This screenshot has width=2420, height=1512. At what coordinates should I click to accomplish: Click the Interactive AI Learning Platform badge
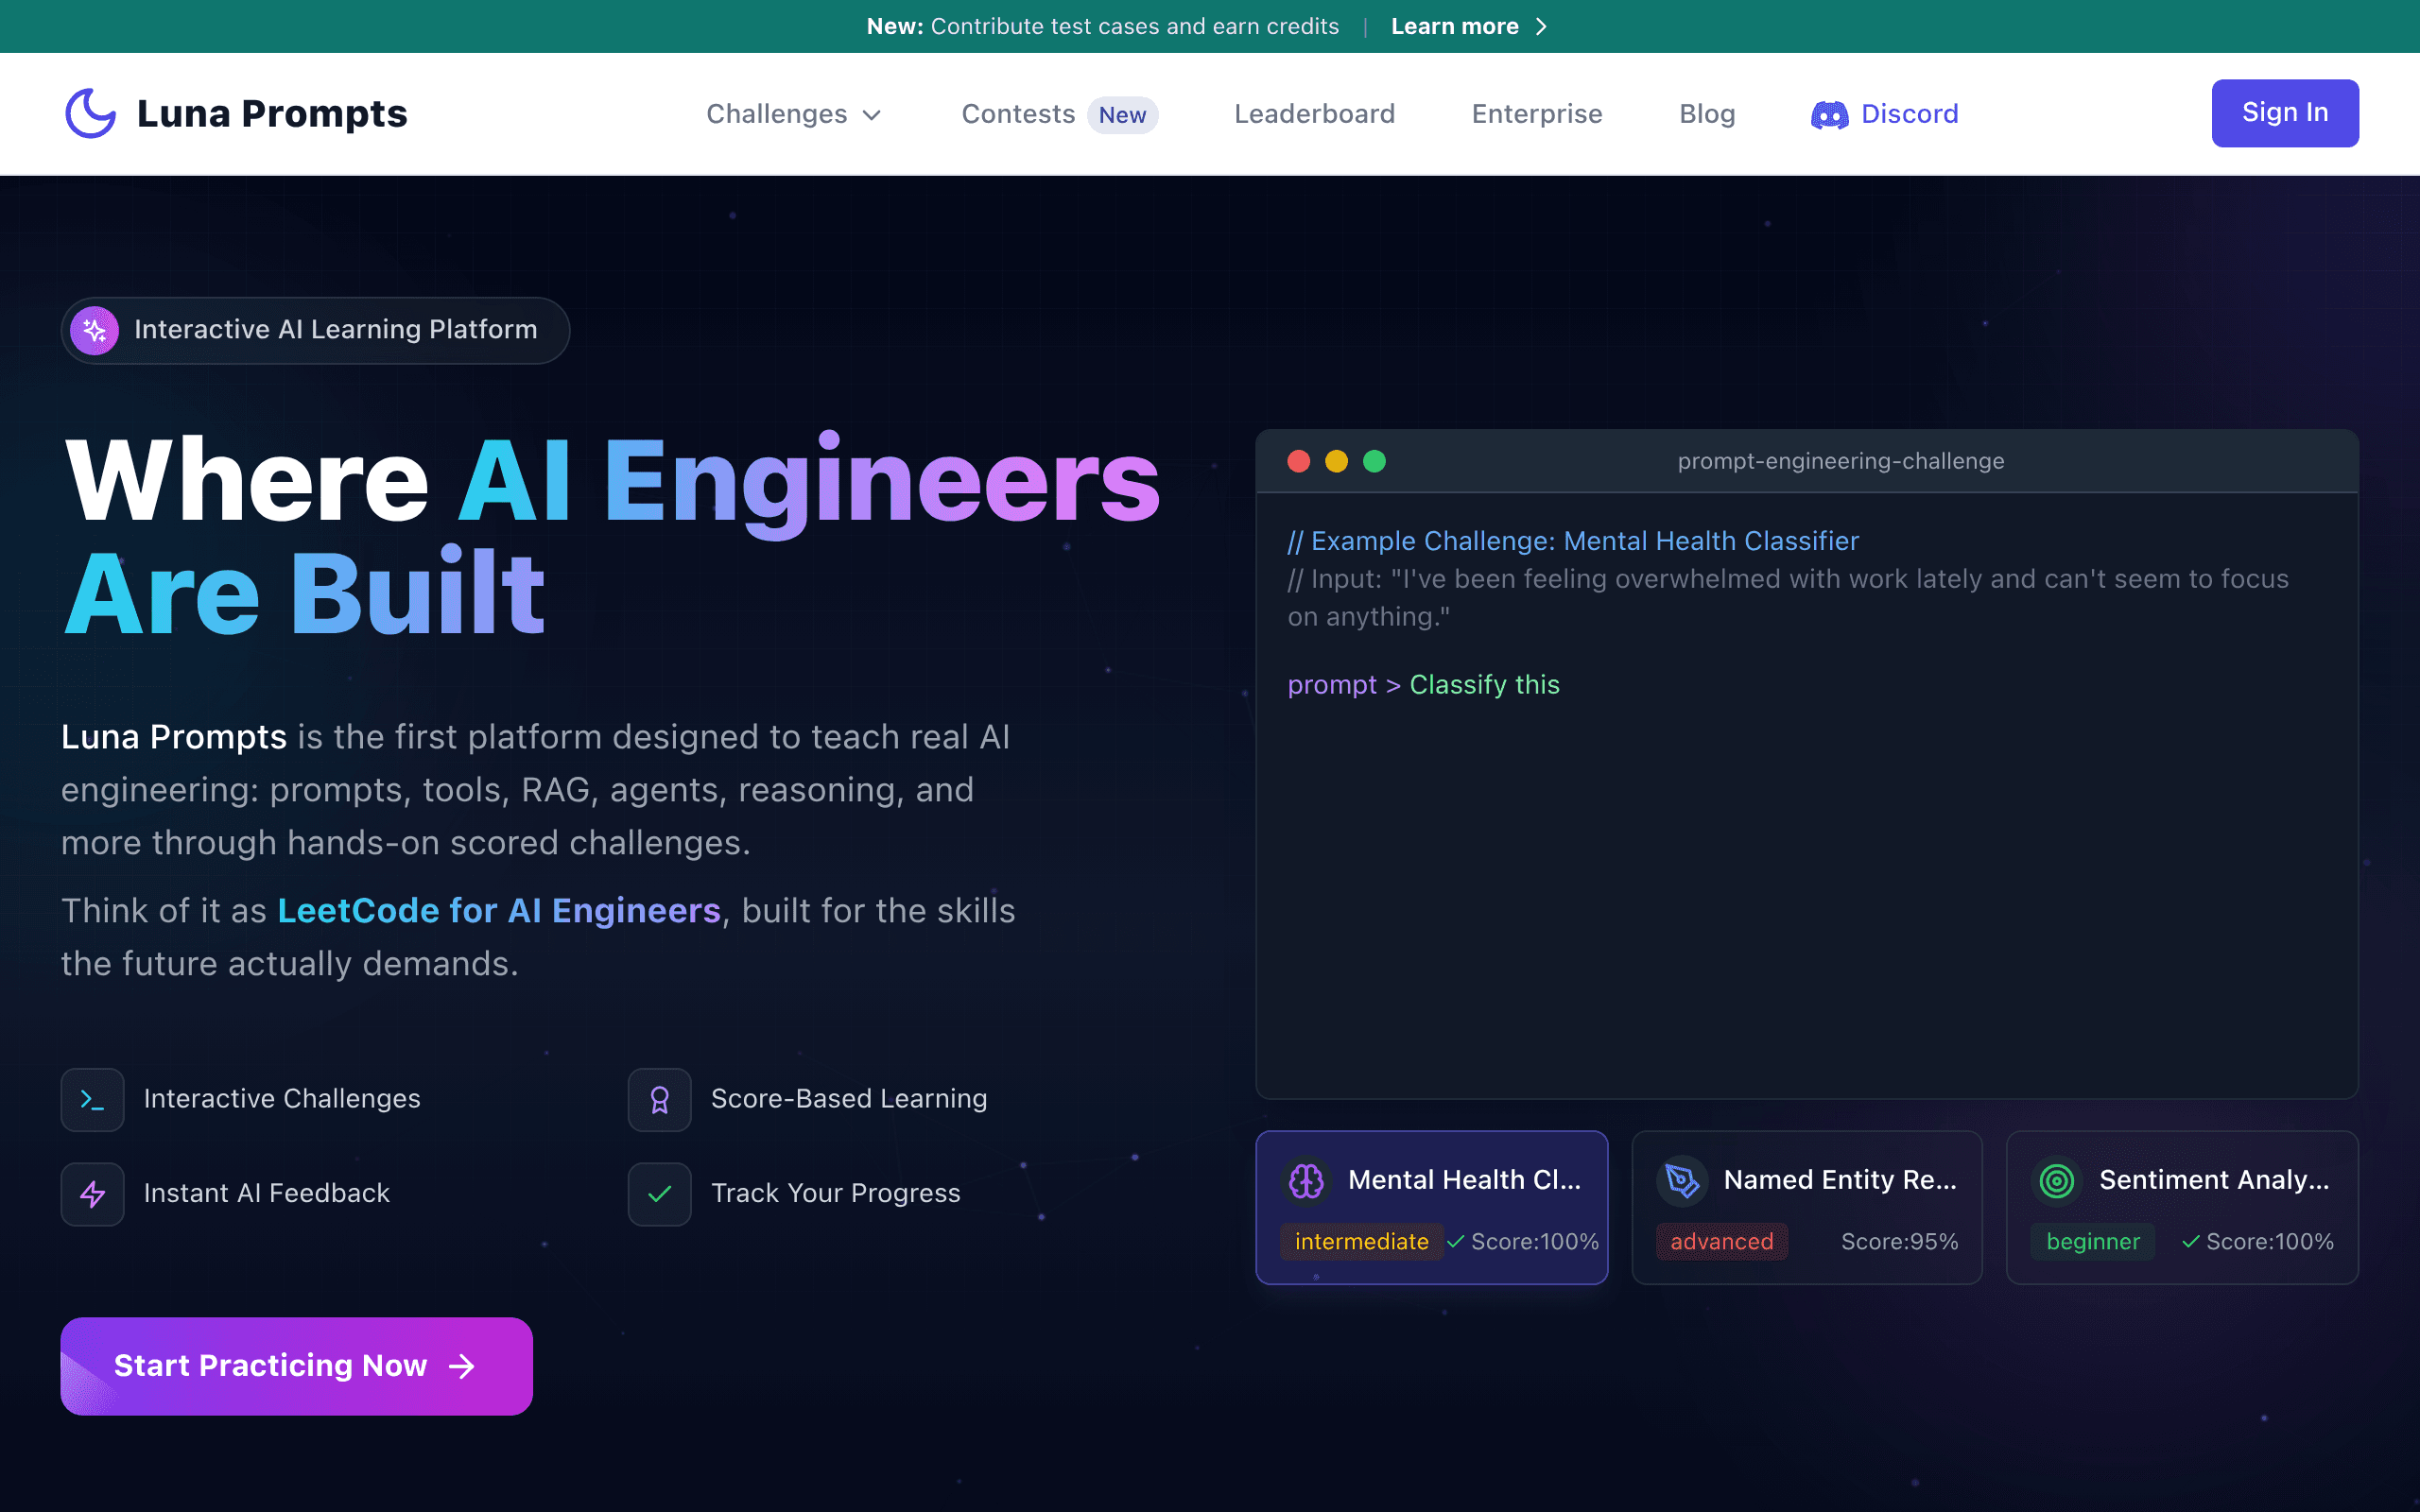pyautogui.click(x=315, y=330)
